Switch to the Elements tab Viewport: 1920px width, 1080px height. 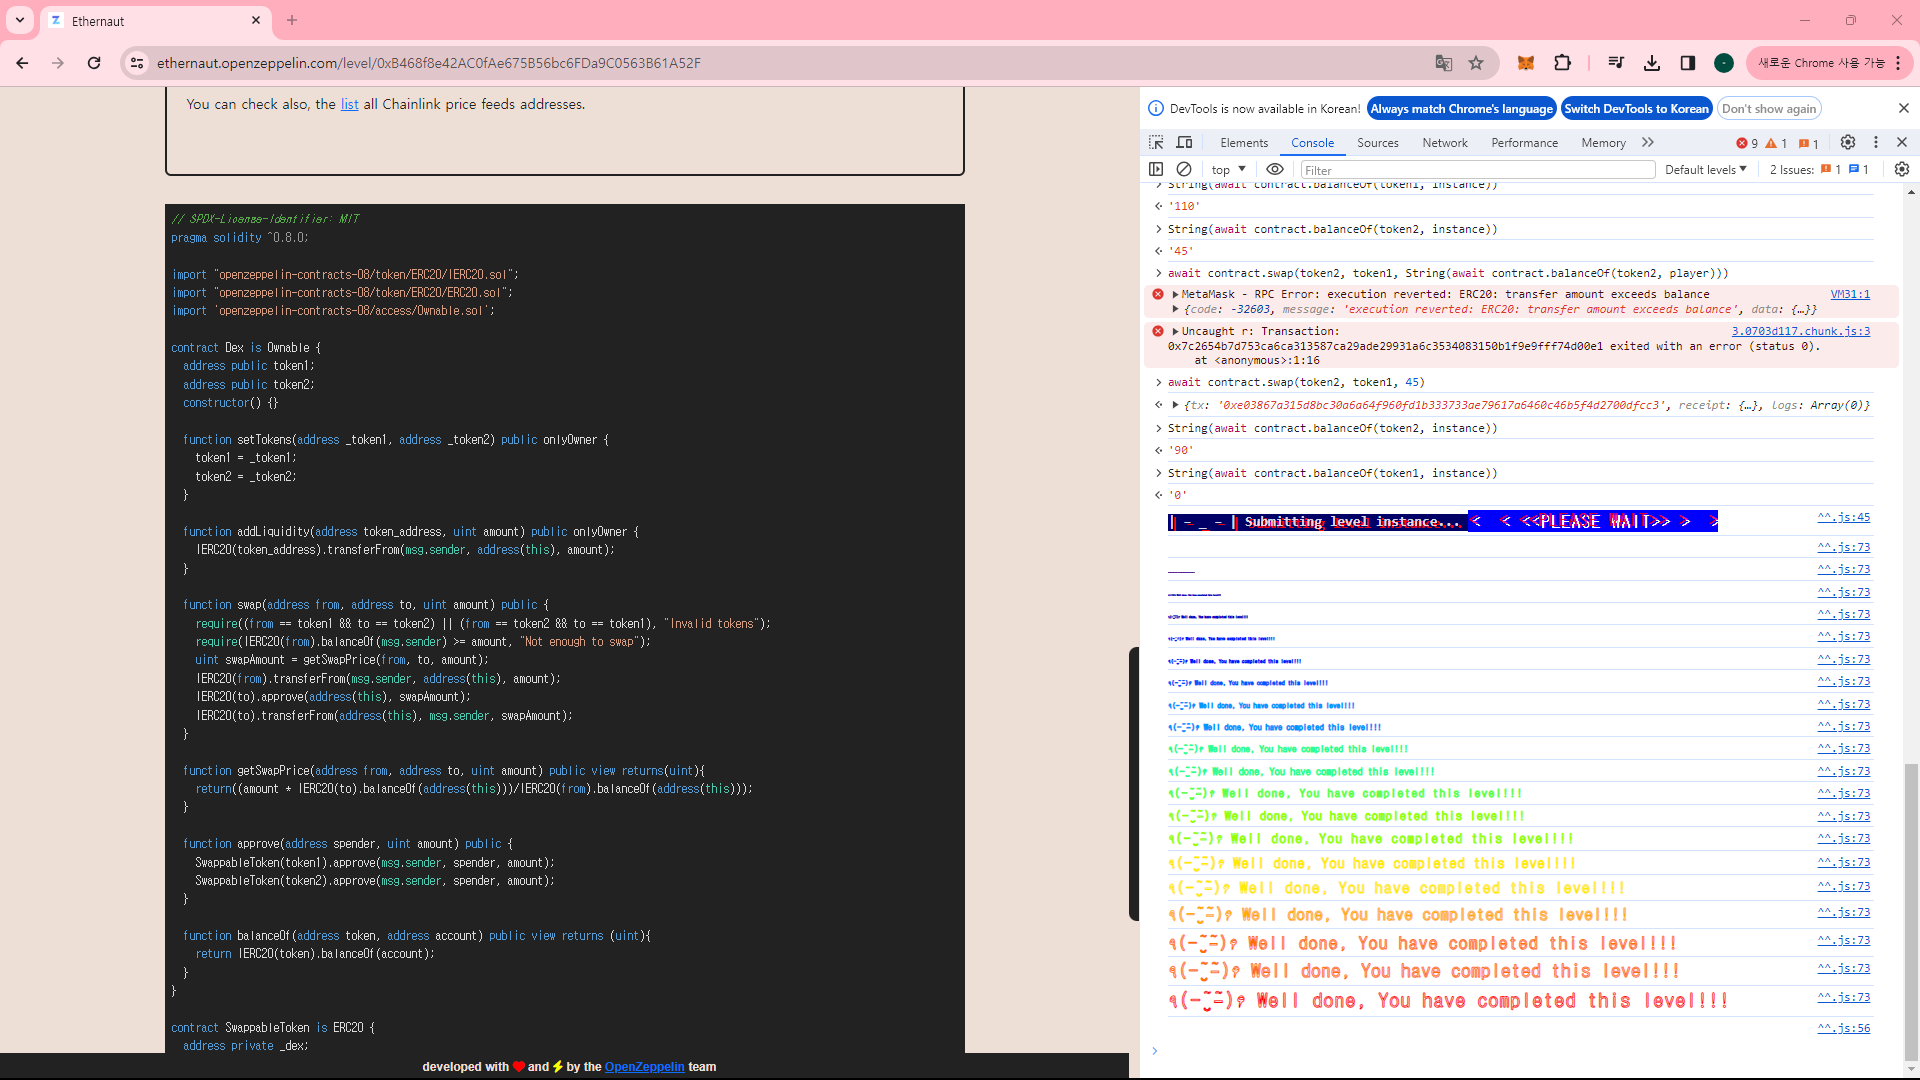pos(1244,143)
